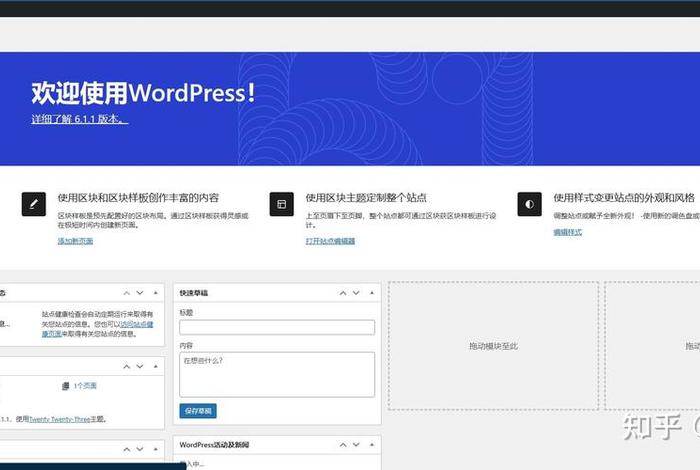Click the 标题 field label
The width and height of the screenshot is (700, 470).
[x=186, y=312]
